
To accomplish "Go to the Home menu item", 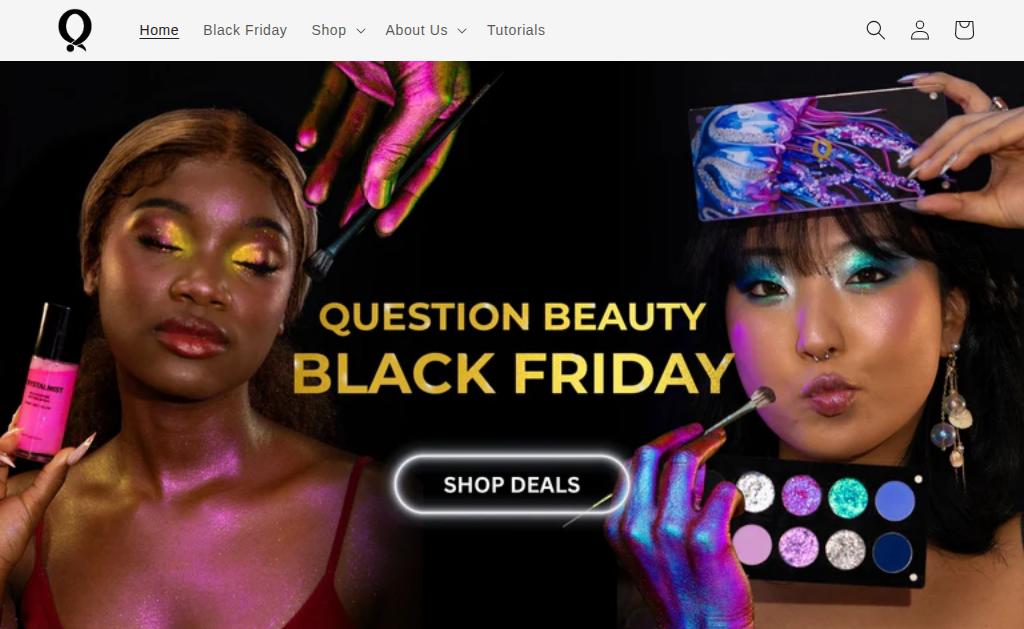I will tap(159, 30).
